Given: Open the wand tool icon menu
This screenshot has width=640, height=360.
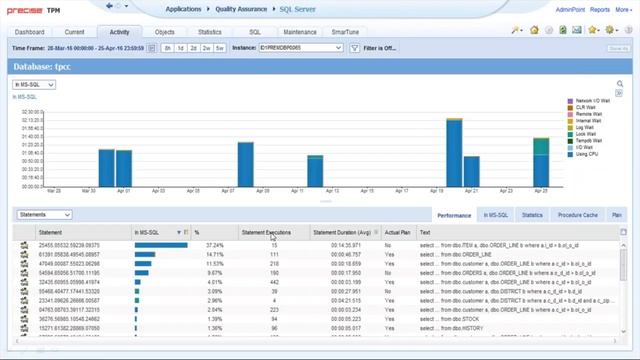Looking at the screenshot, I should (x=517, y=30).
